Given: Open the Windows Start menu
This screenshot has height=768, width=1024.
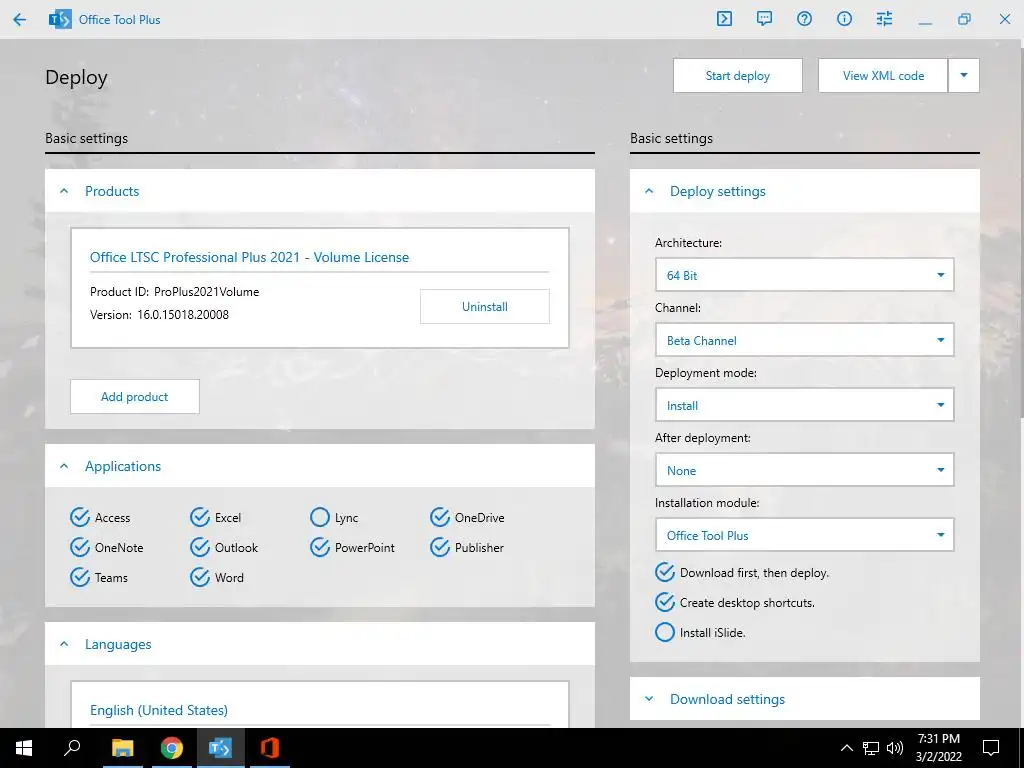Looking at the screenshot, I should 24,748.
